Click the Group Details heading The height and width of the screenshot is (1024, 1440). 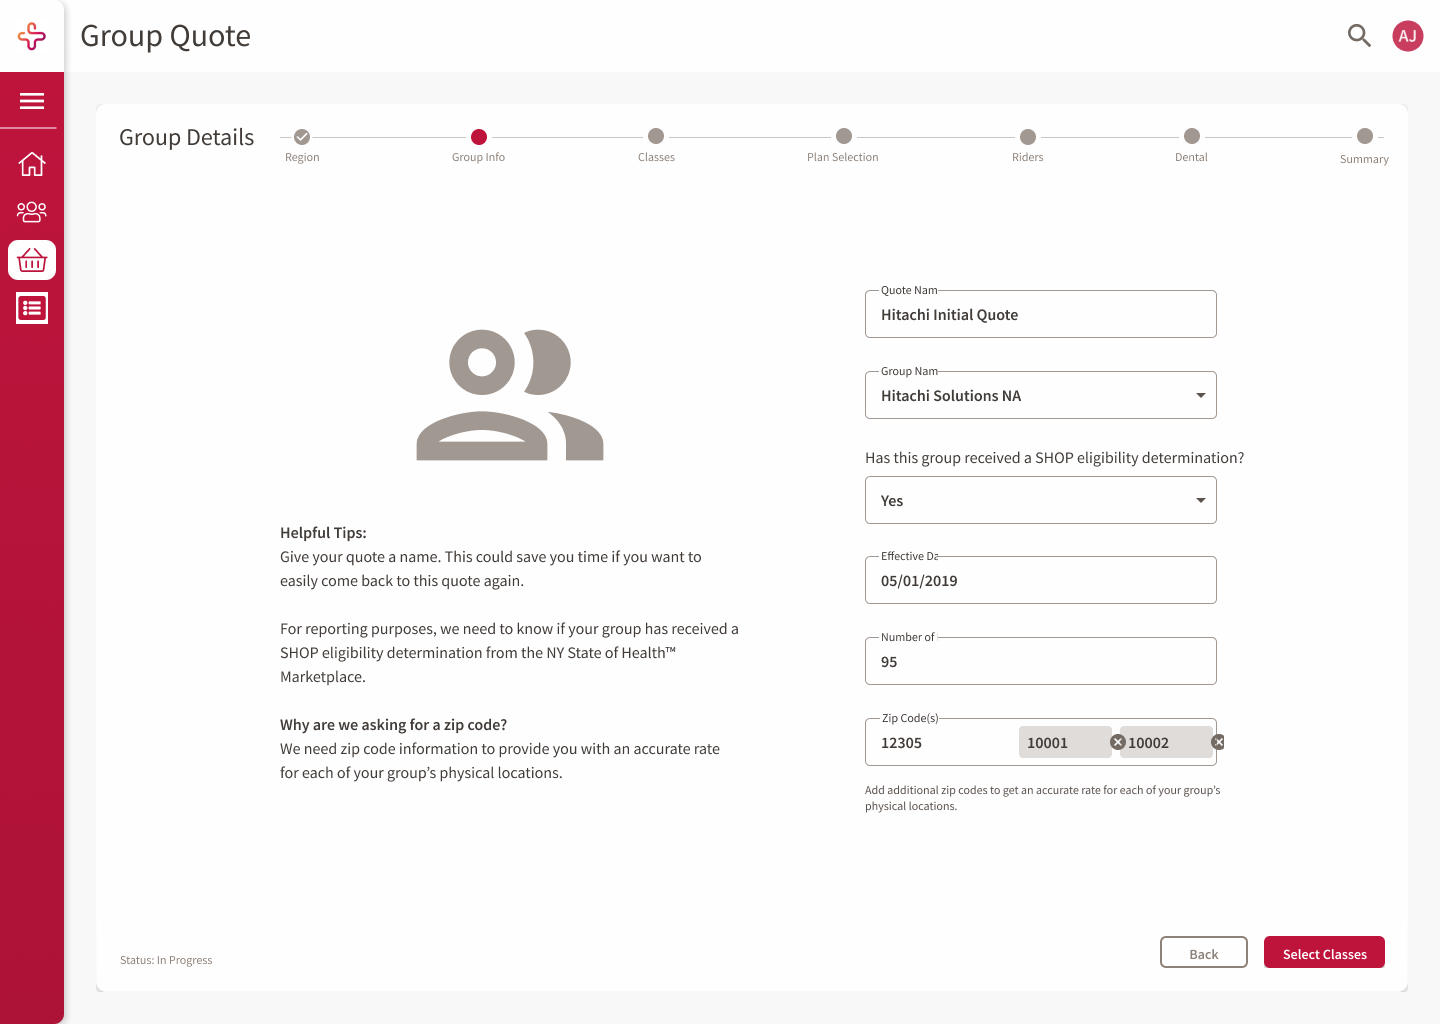coord(187,137)
